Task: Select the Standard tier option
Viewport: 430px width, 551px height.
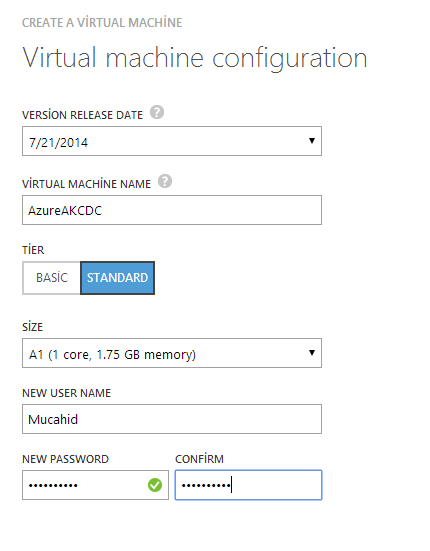Action: click(x=117, y=278)
